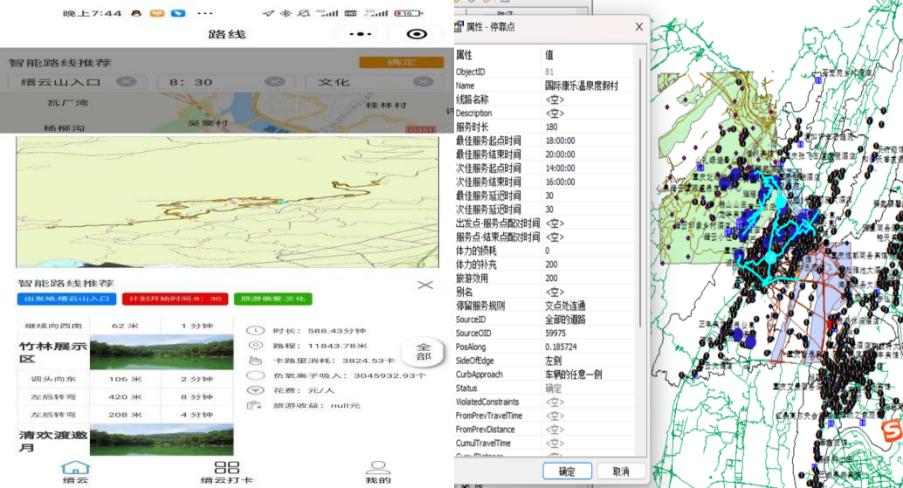Tap the floating 全部 button
903x488 pixels.
tap(422, 352)
